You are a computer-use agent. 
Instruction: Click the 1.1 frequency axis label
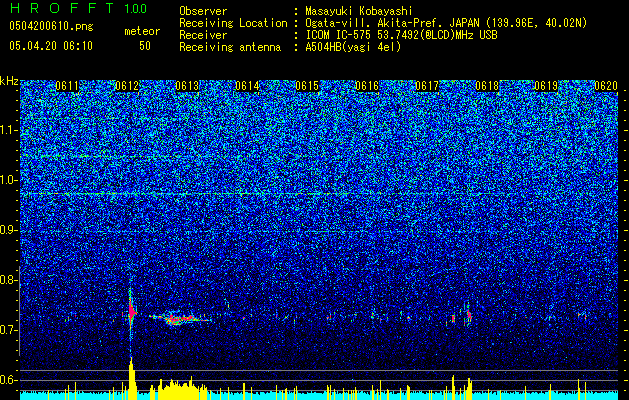tap(8, 130)
